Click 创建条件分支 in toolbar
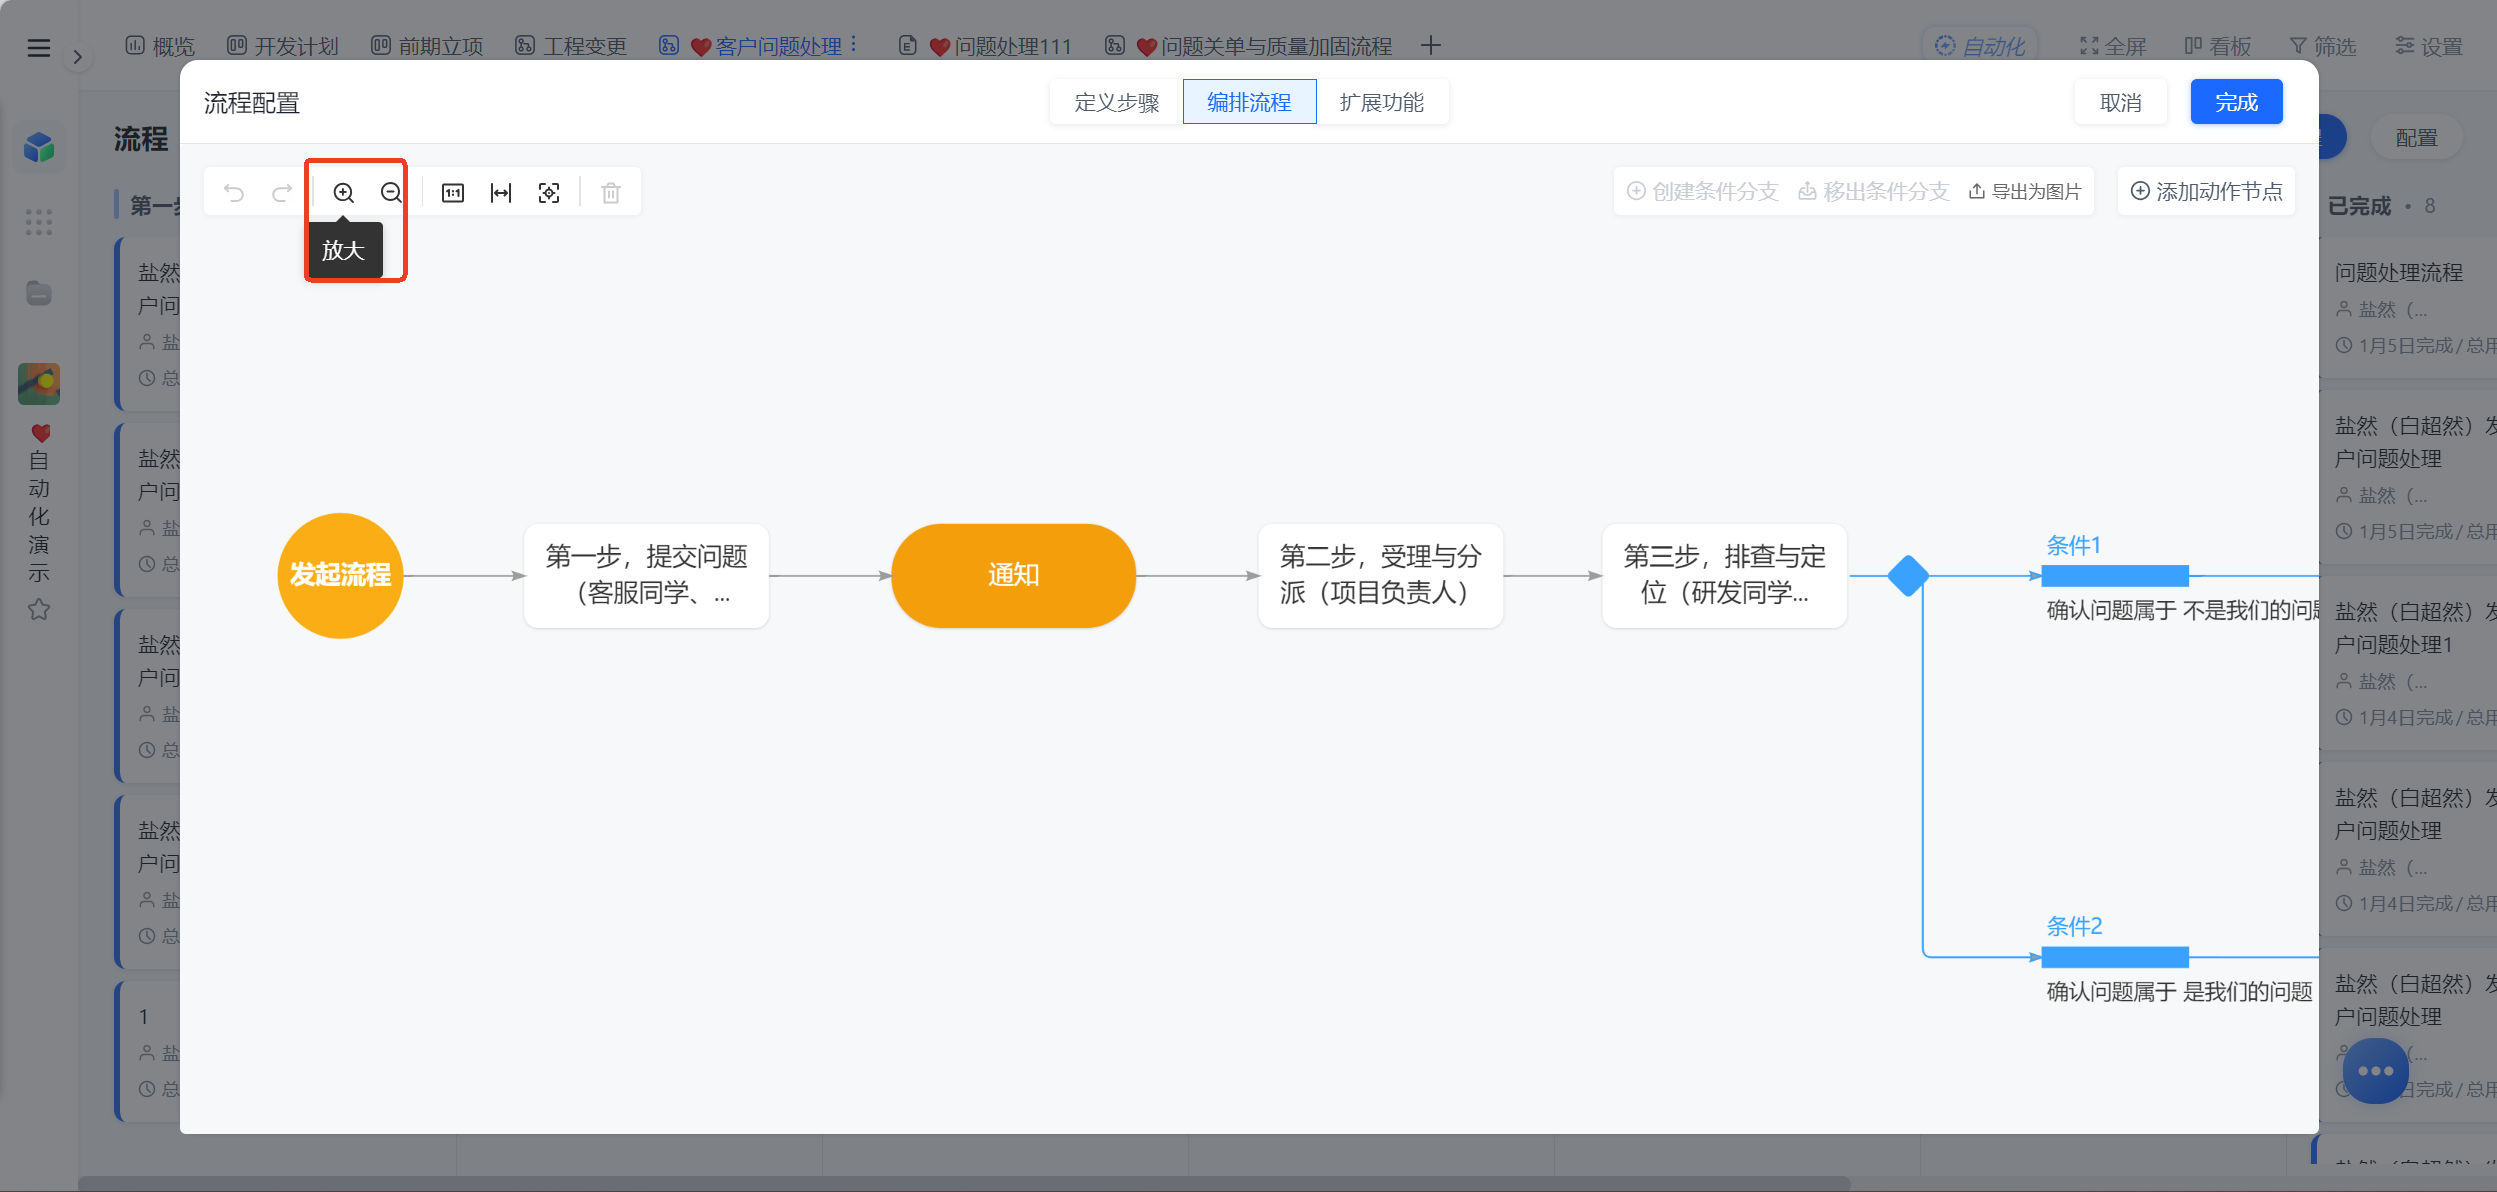The image size is (2497, 1192). click(x=1702, y=191)
